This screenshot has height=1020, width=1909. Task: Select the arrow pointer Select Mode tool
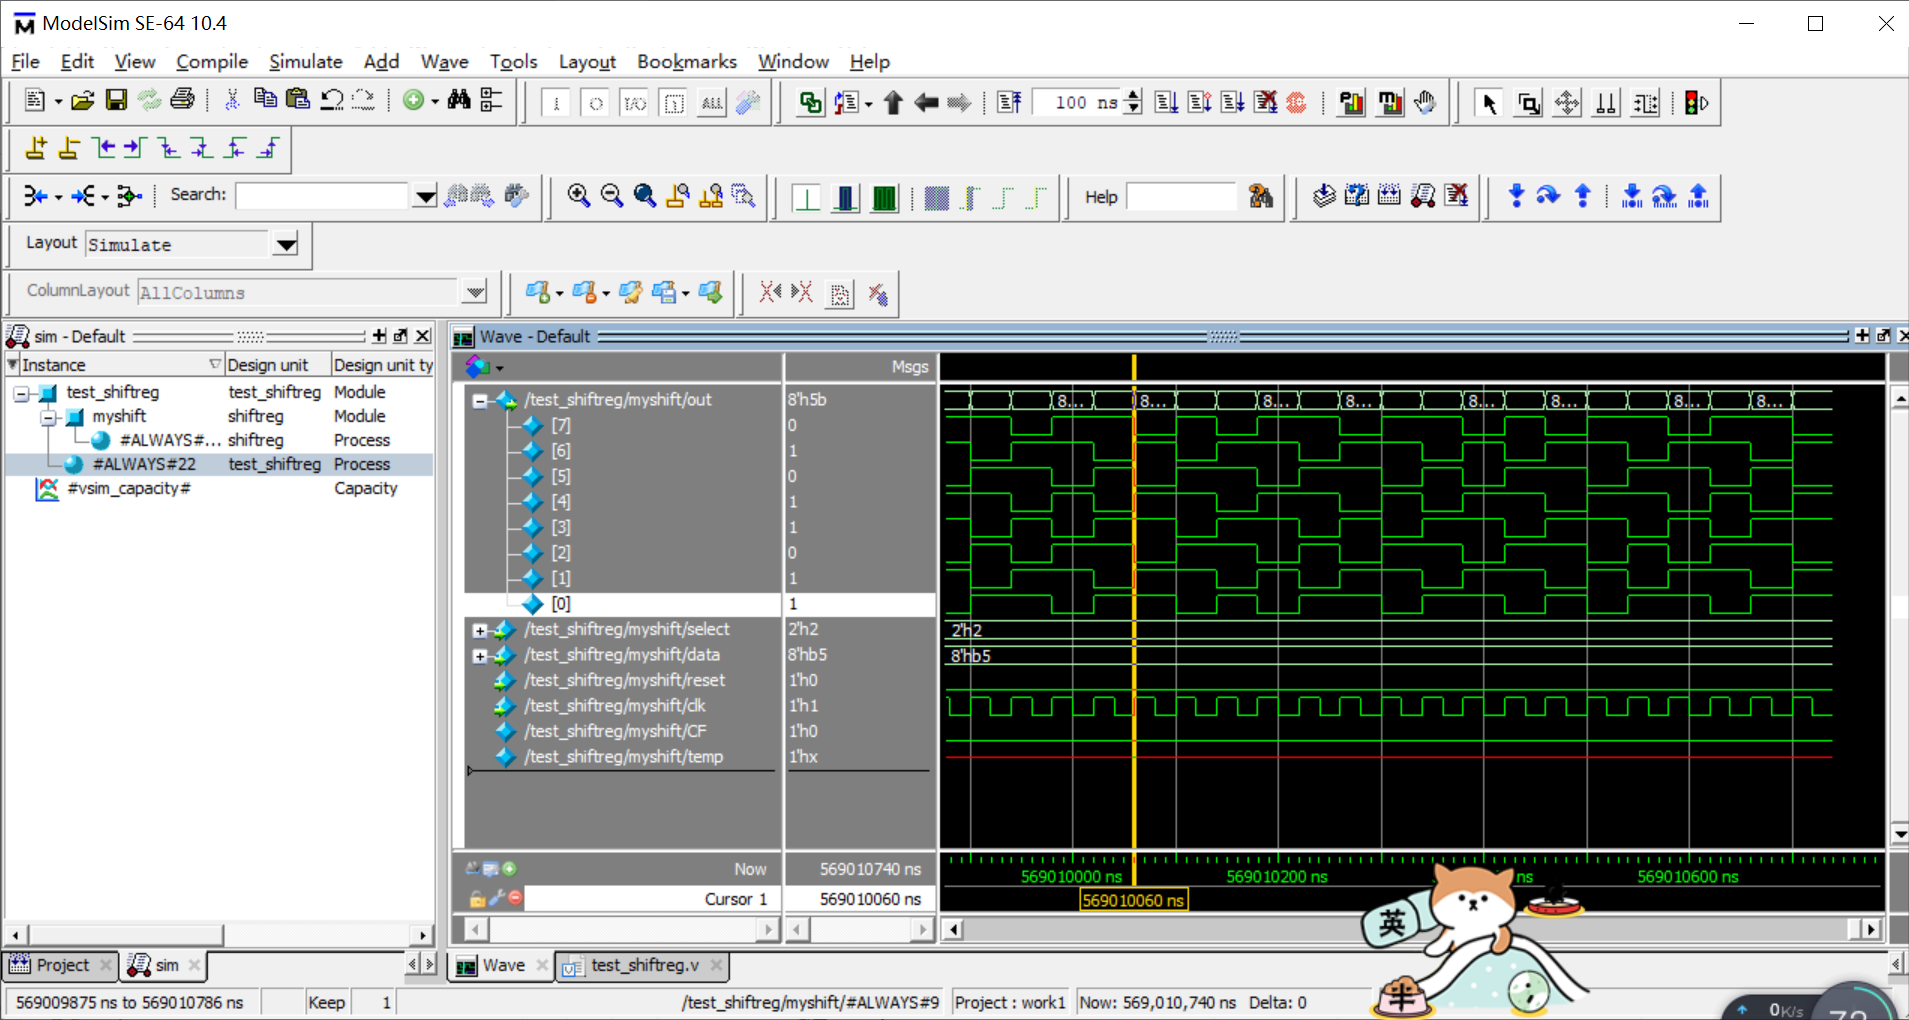click(x=1489, y=103)
